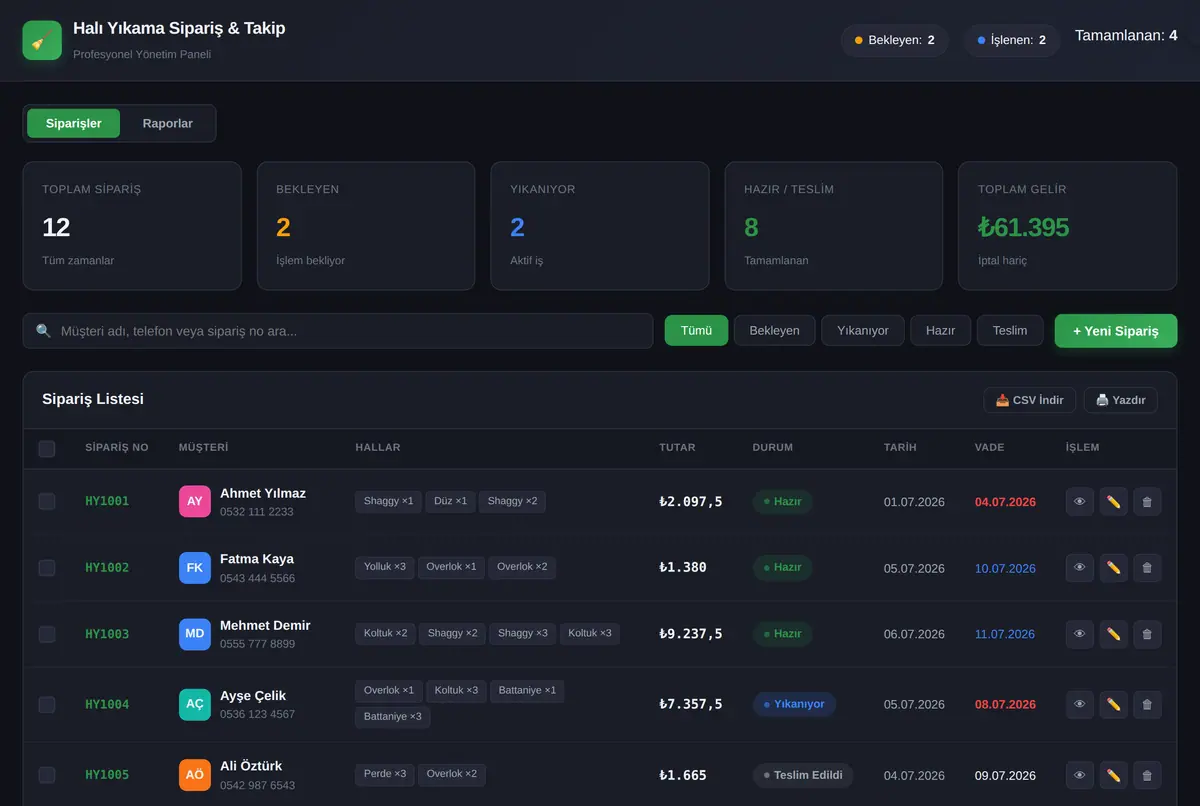The width and height of the screenshot is (1200, 806).
Task: Filter orders by Tümü
Action: point(696,330)
